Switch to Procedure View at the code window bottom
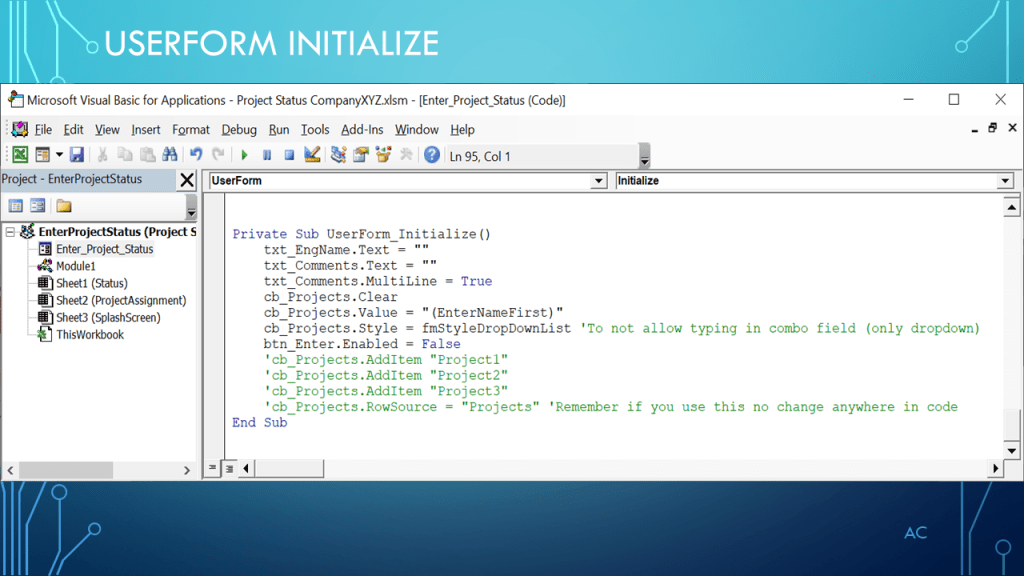The image size is (1024, 576). (x=212, y=468)
